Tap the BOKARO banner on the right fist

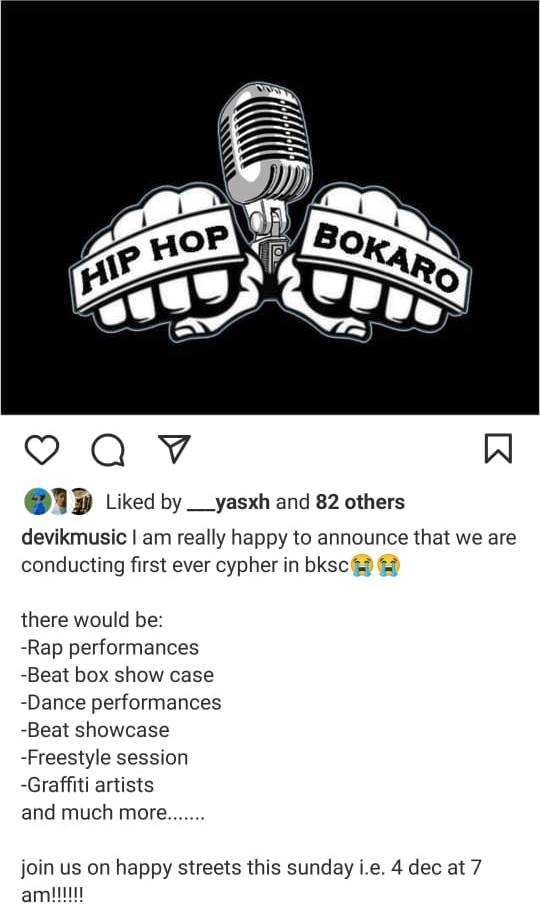coord(385,259)
